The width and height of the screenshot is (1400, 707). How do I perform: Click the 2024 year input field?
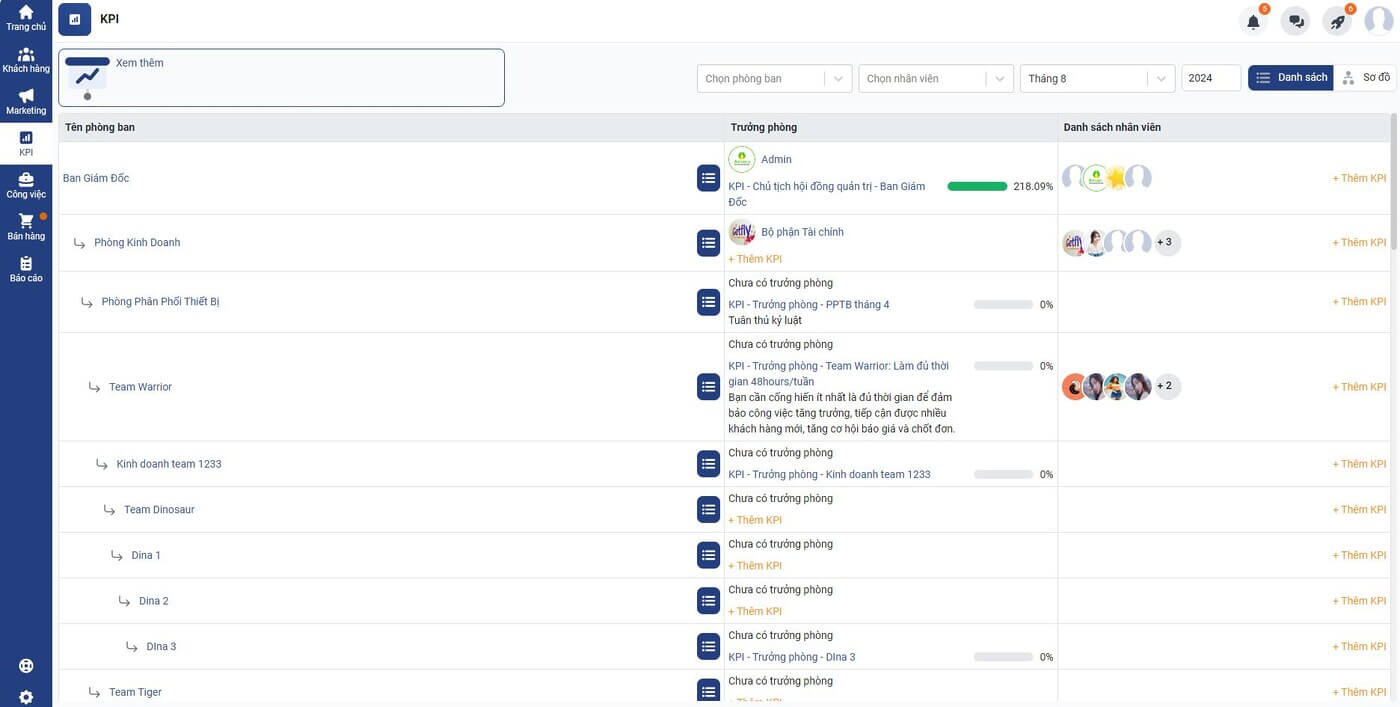pos(1211,79)
